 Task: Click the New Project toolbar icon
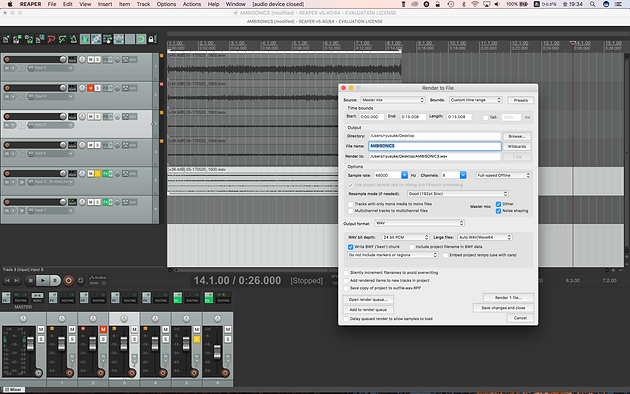[6, 39]
